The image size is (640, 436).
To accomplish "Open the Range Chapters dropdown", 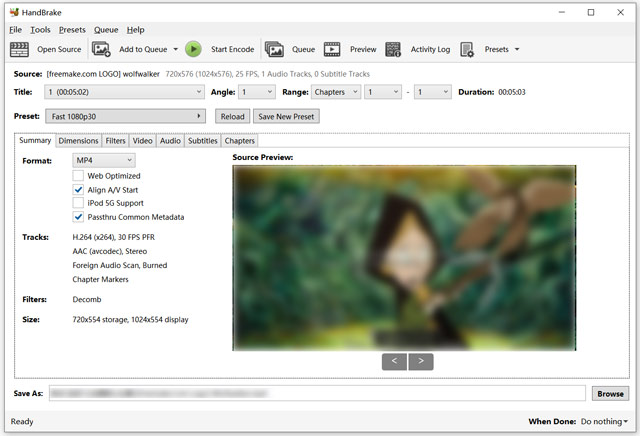I will [x=336, y=92].
